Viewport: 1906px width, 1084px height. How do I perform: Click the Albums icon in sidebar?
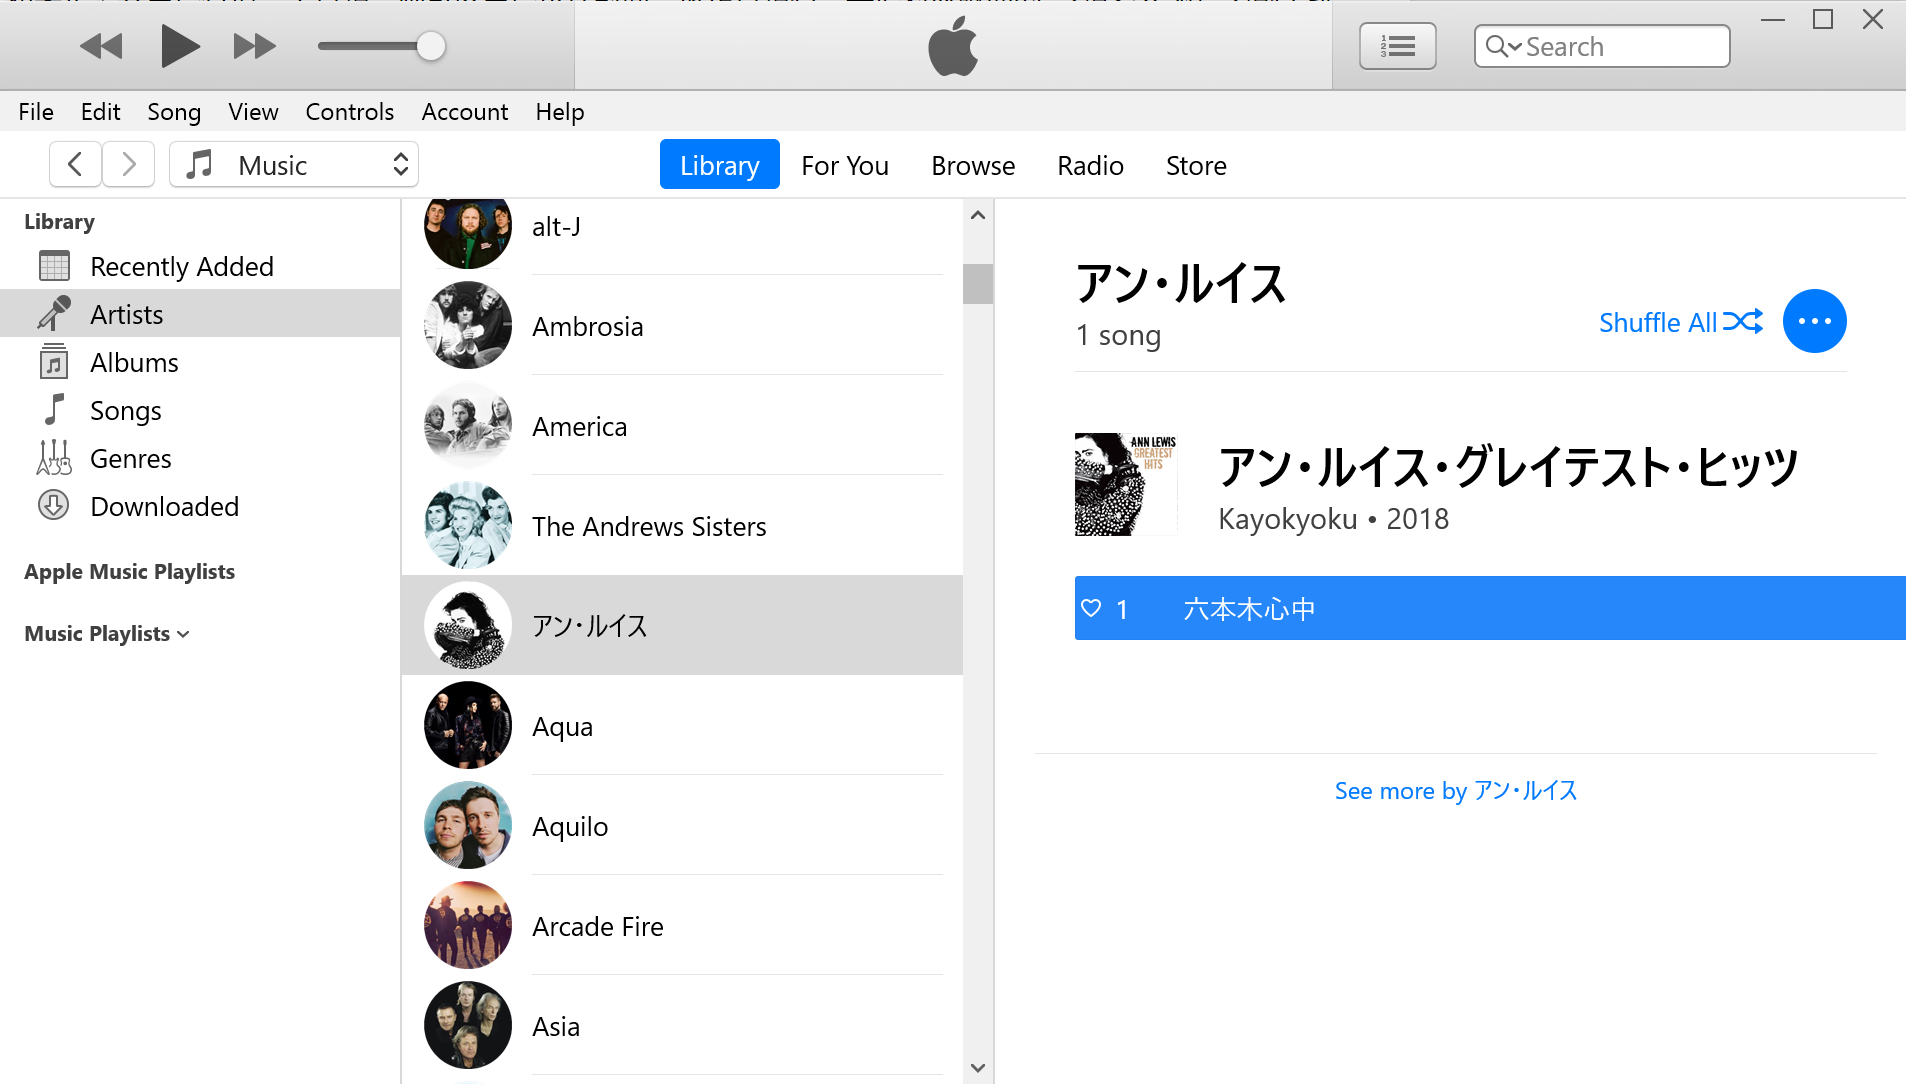coord(54,362)
